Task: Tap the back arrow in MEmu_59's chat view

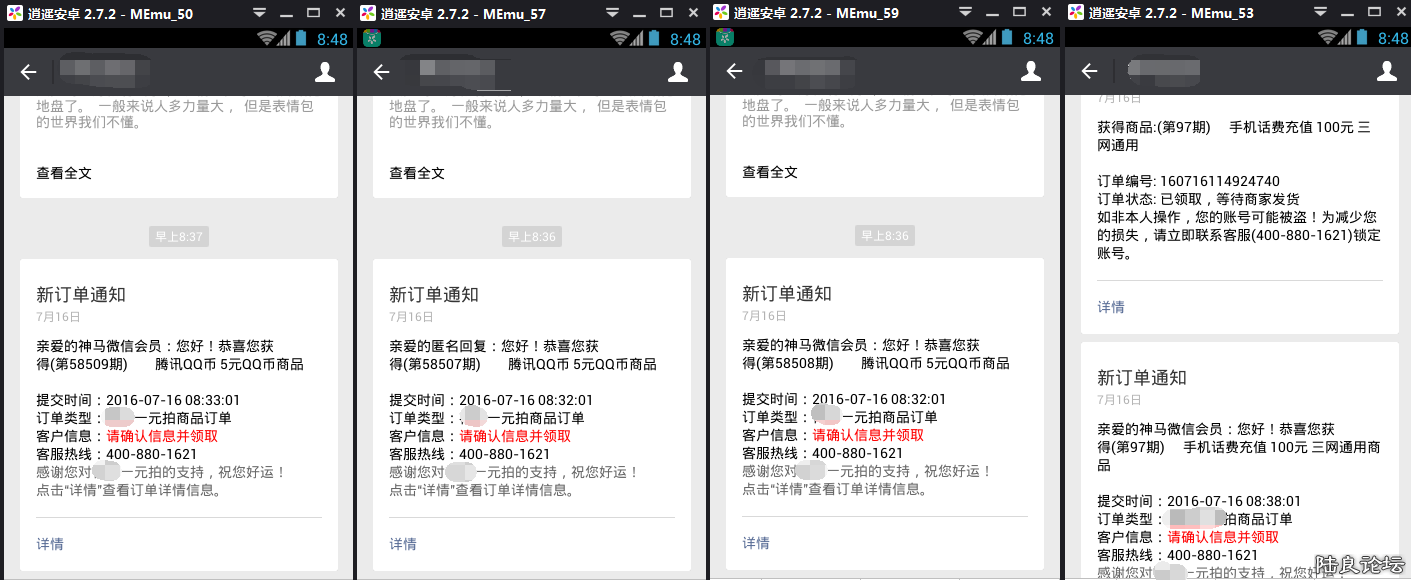Action: [734, 72]
